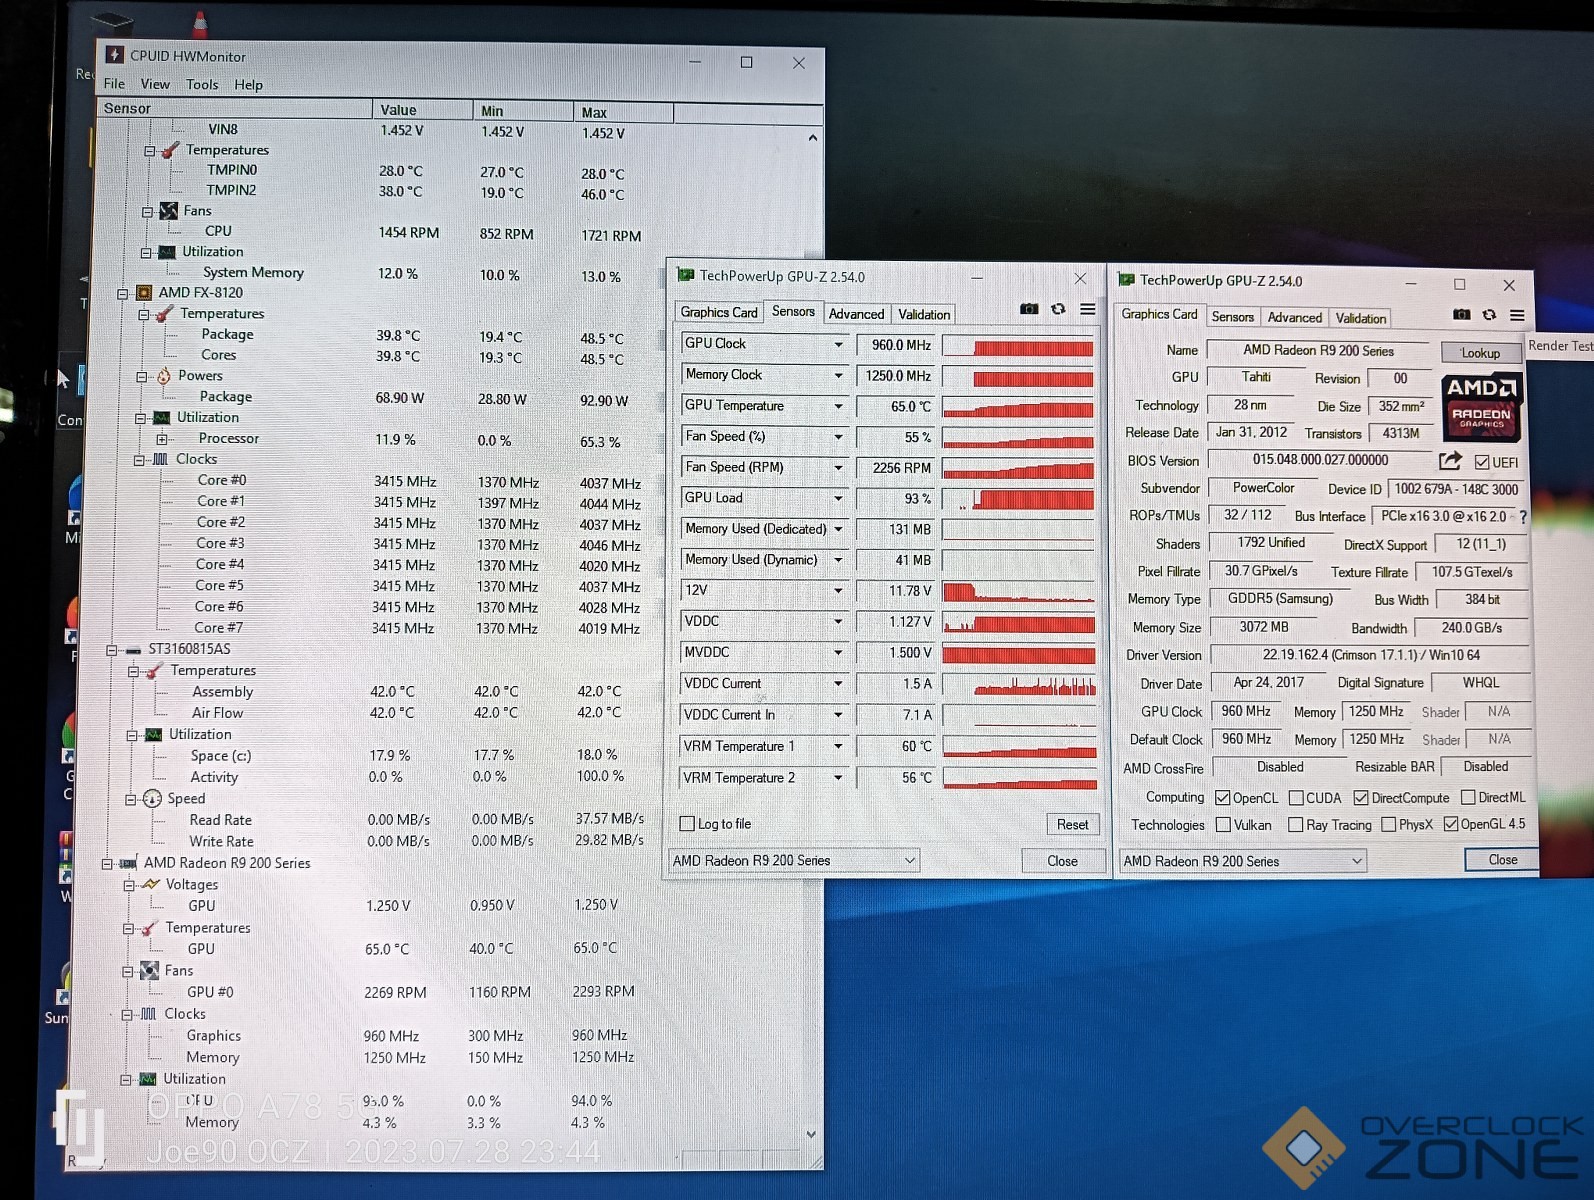The image size is (1594, 1200).
Task: Click the Sensor column header in HWMonitor
Action: coord(236,108)
